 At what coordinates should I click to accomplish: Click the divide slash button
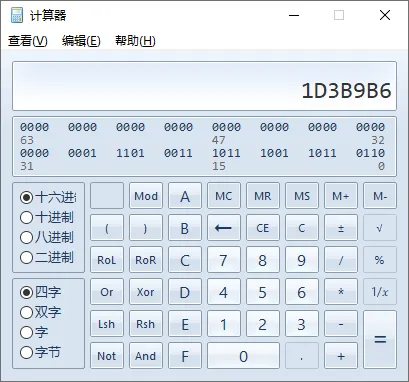pyautogui.click(x=341, y=260)
